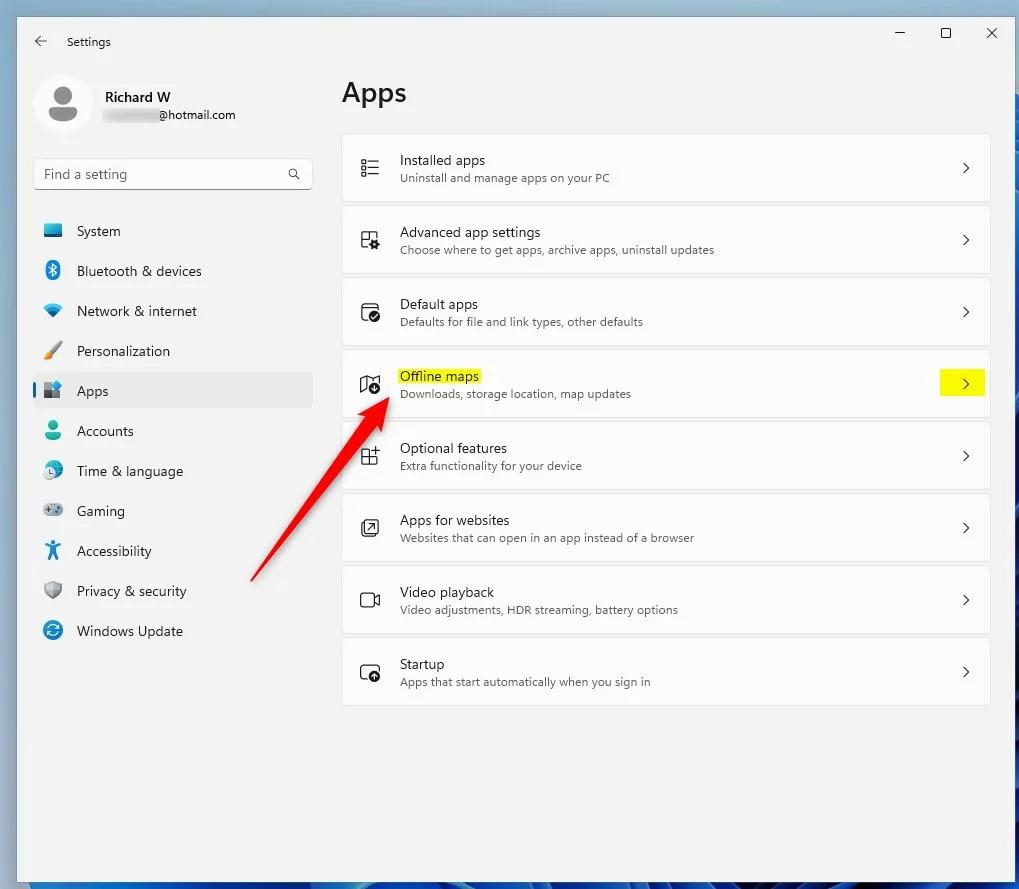The height and width of the screenshot is (889, 1019).
Task: Expand the Video playback entry
Action: (965, 600)
